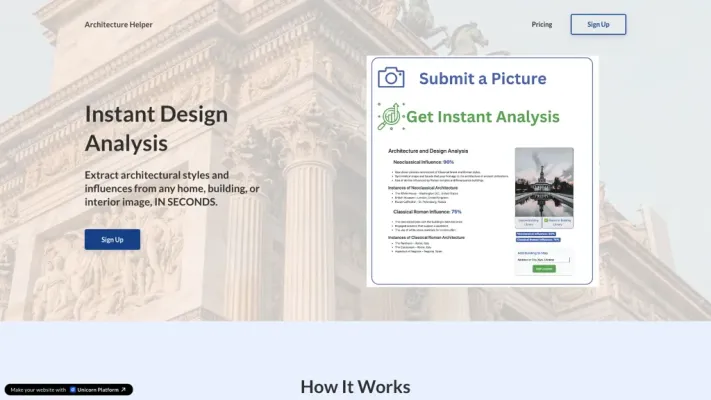711x400 pixels.
Task: Click the Instant Design Analysis headline
Action: 156,128
